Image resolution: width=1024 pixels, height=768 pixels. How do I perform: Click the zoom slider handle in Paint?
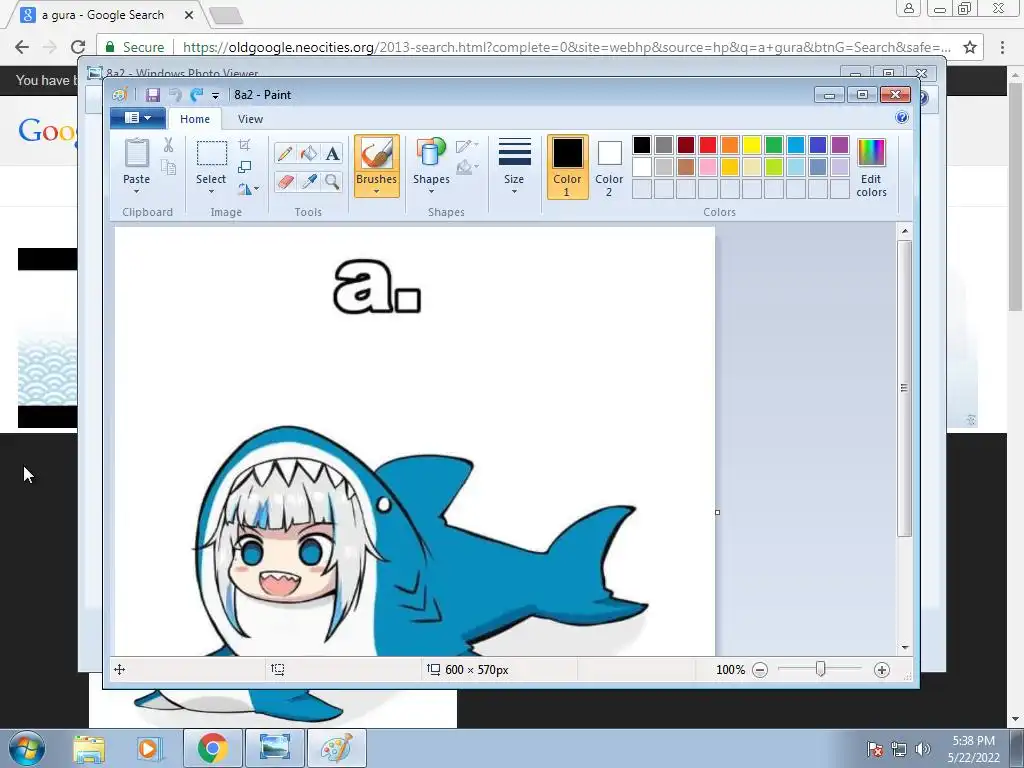point(821,669)
